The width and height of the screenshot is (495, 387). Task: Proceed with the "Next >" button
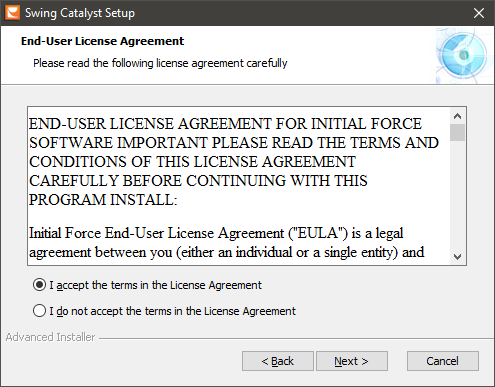click(352, 361)
